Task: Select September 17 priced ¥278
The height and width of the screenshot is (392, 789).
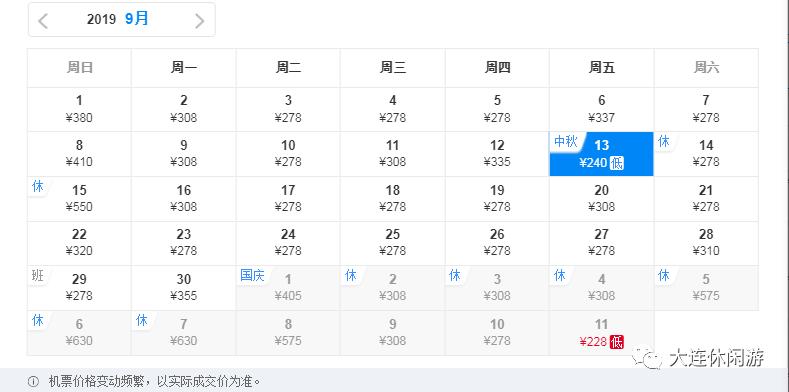Action: pyautogui.click(x=288, y=199)
